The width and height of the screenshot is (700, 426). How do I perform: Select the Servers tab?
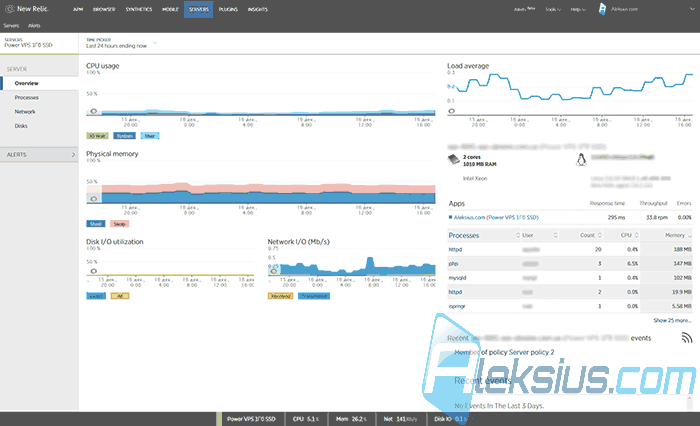coord(199,9)
